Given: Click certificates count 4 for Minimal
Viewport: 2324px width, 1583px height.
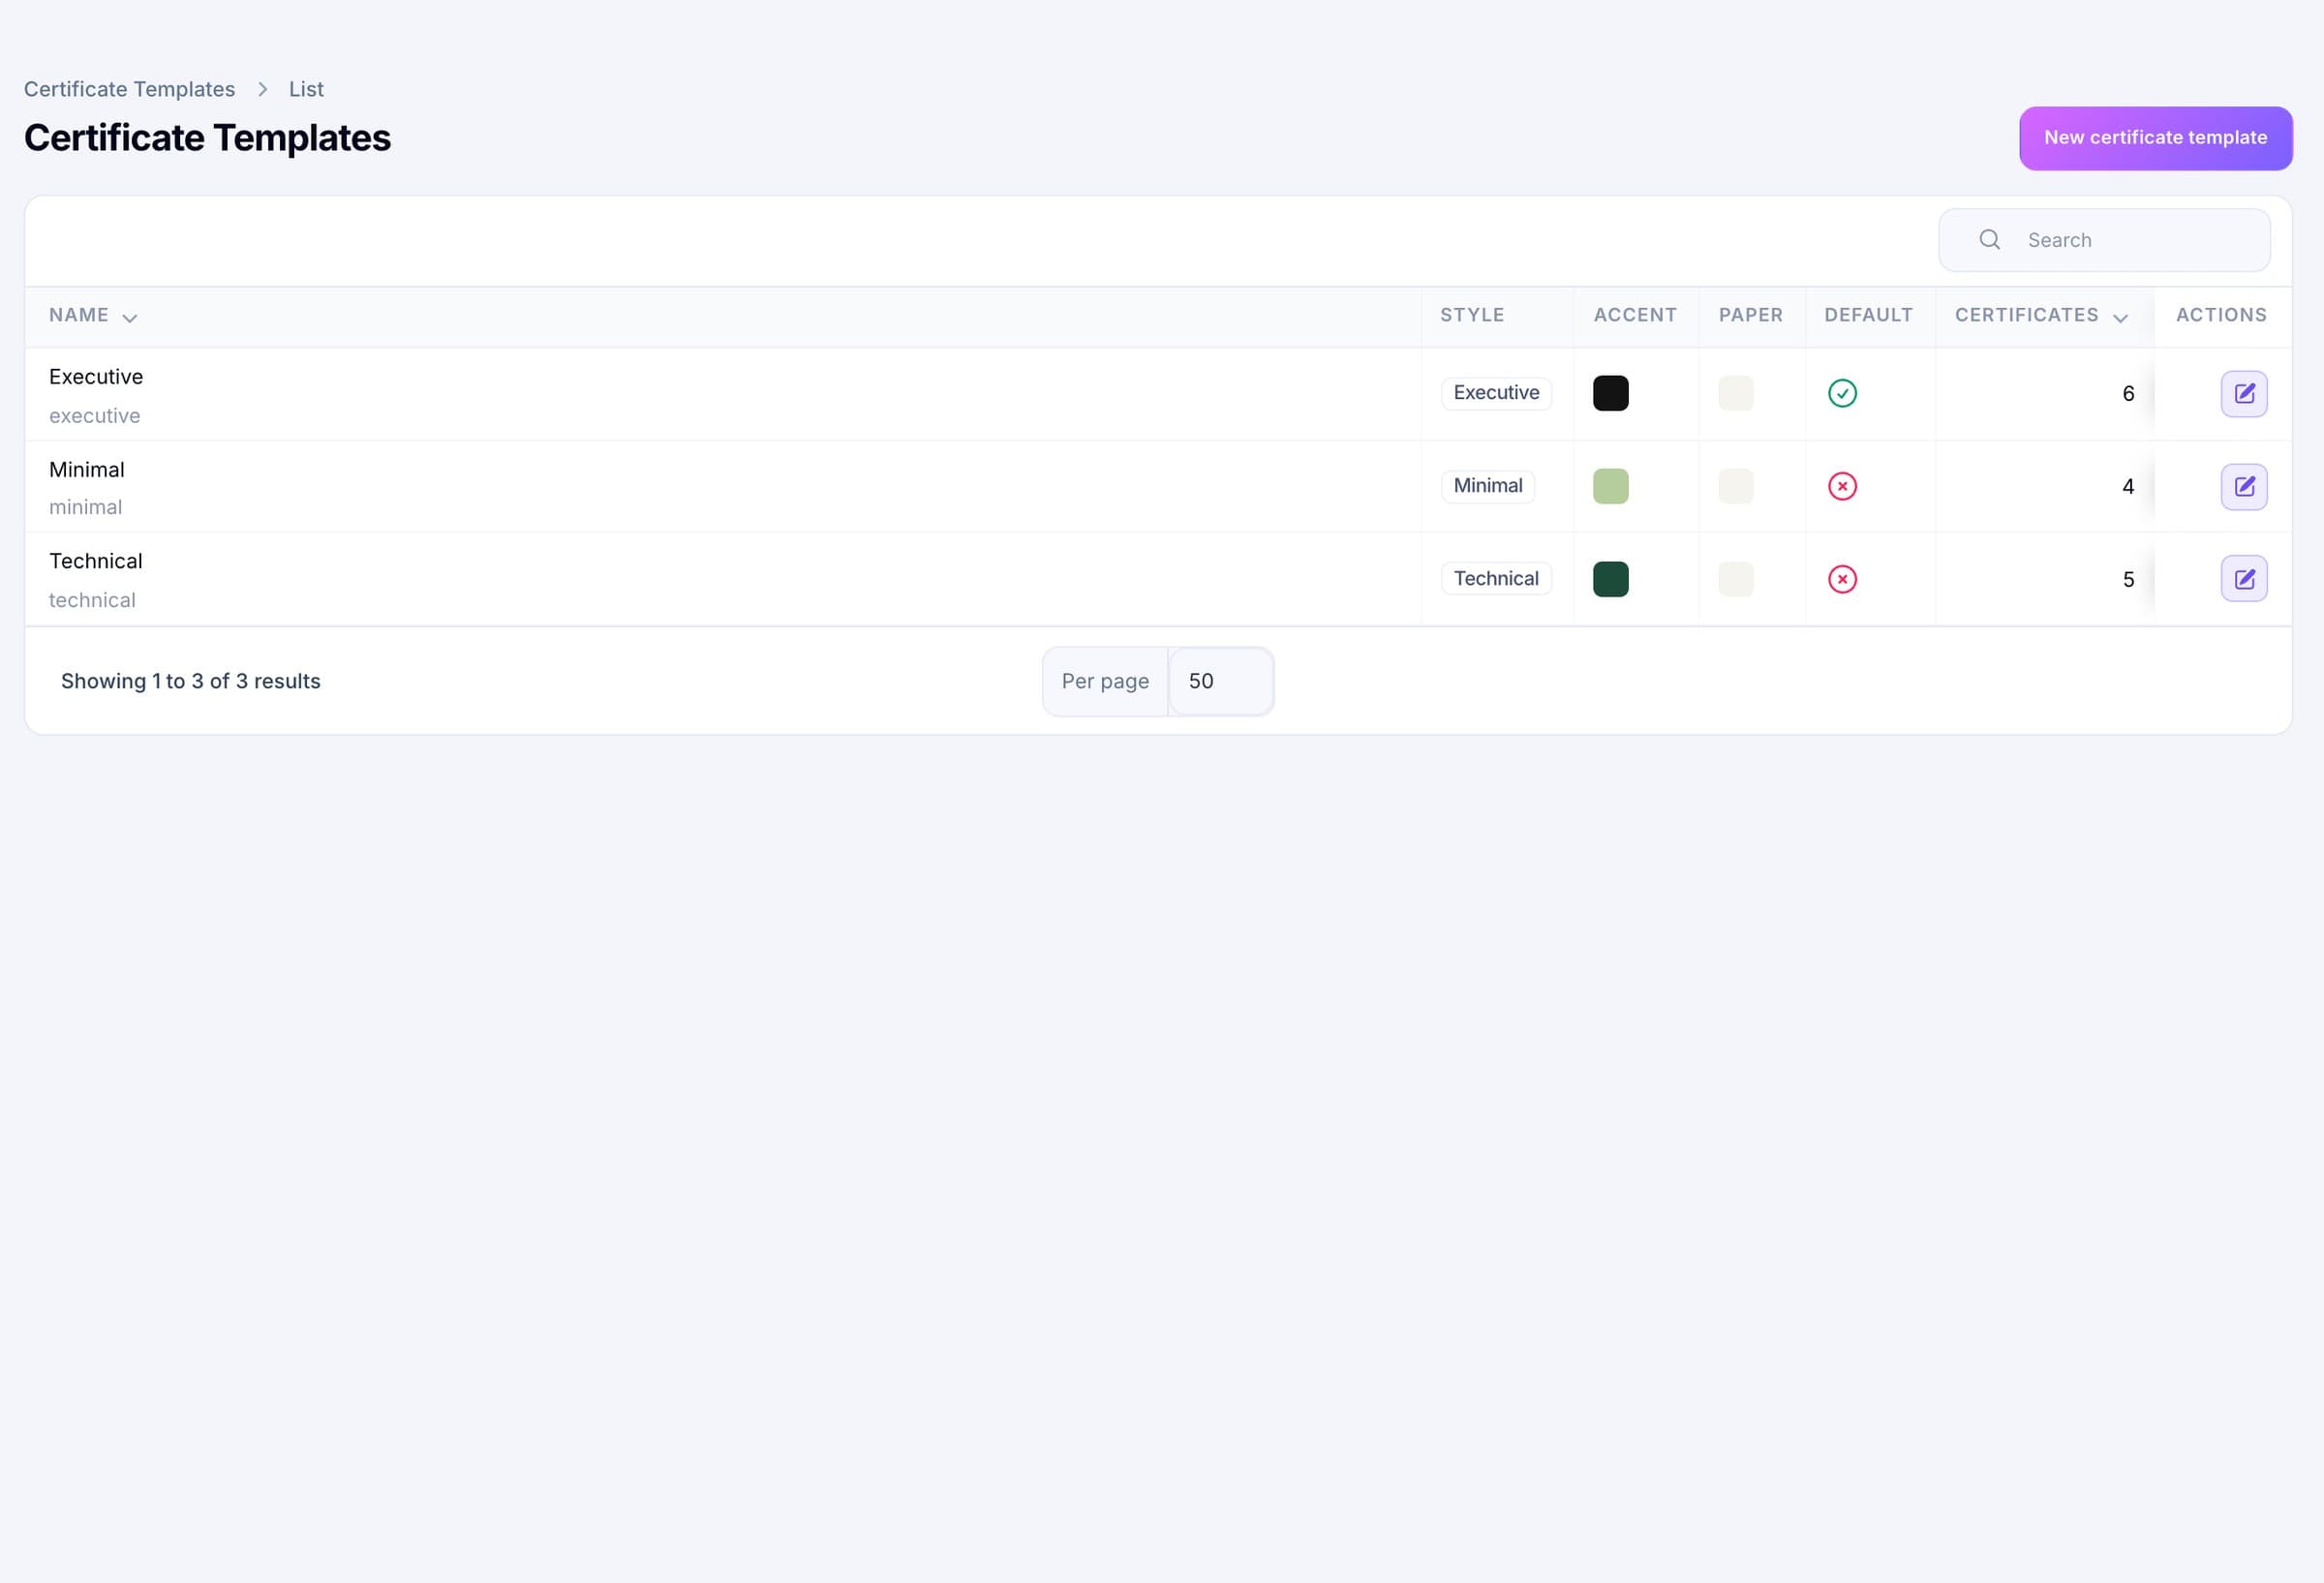Looking at the screenshot, I should [2128, 487].
